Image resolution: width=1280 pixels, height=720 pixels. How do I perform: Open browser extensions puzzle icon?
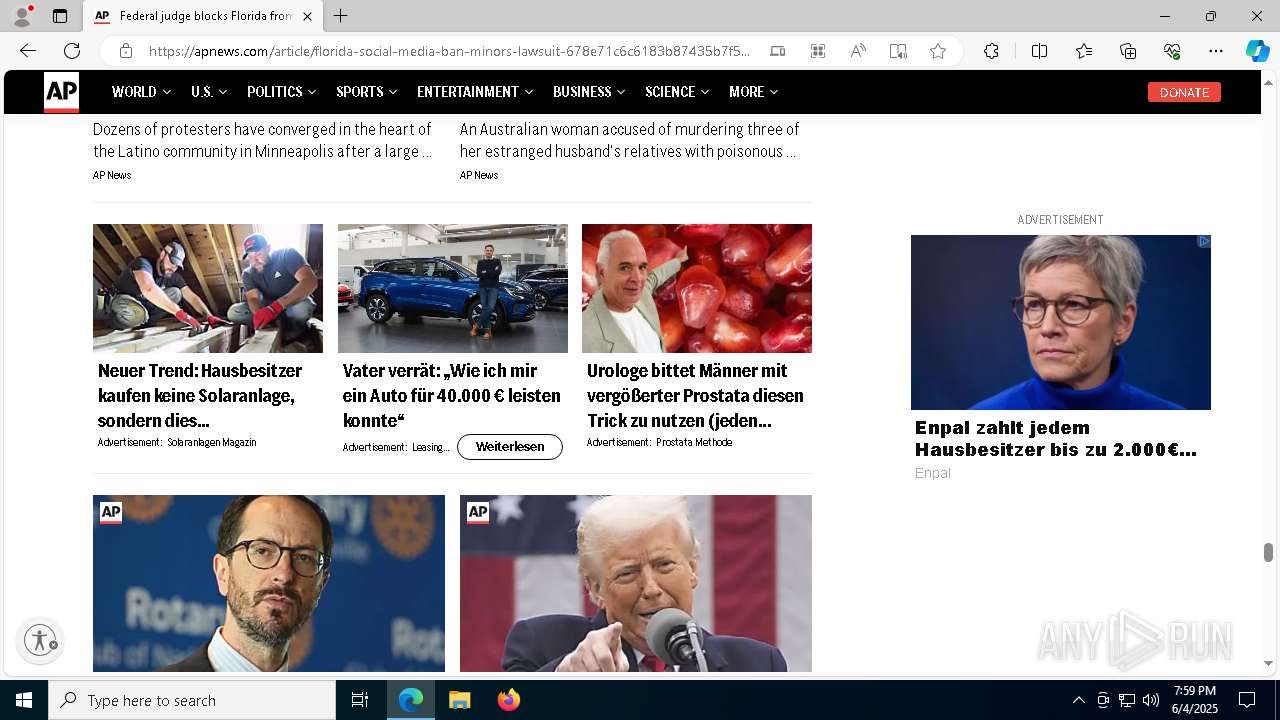(x=991, y=51)
